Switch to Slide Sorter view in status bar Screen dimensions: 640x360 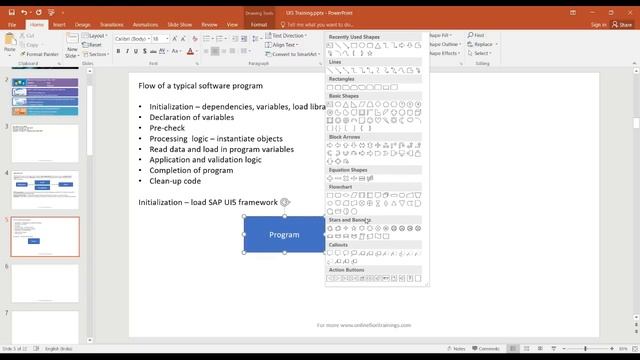(527, 349)
